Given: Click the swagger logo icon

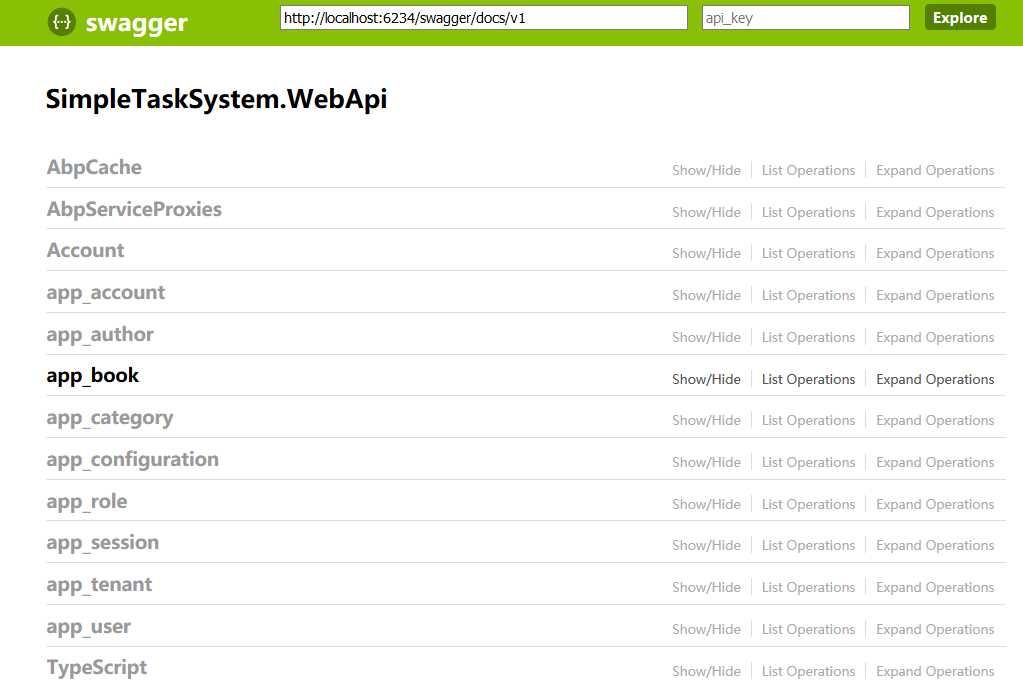Looking at the screenshot, I should tap(61, 22).
